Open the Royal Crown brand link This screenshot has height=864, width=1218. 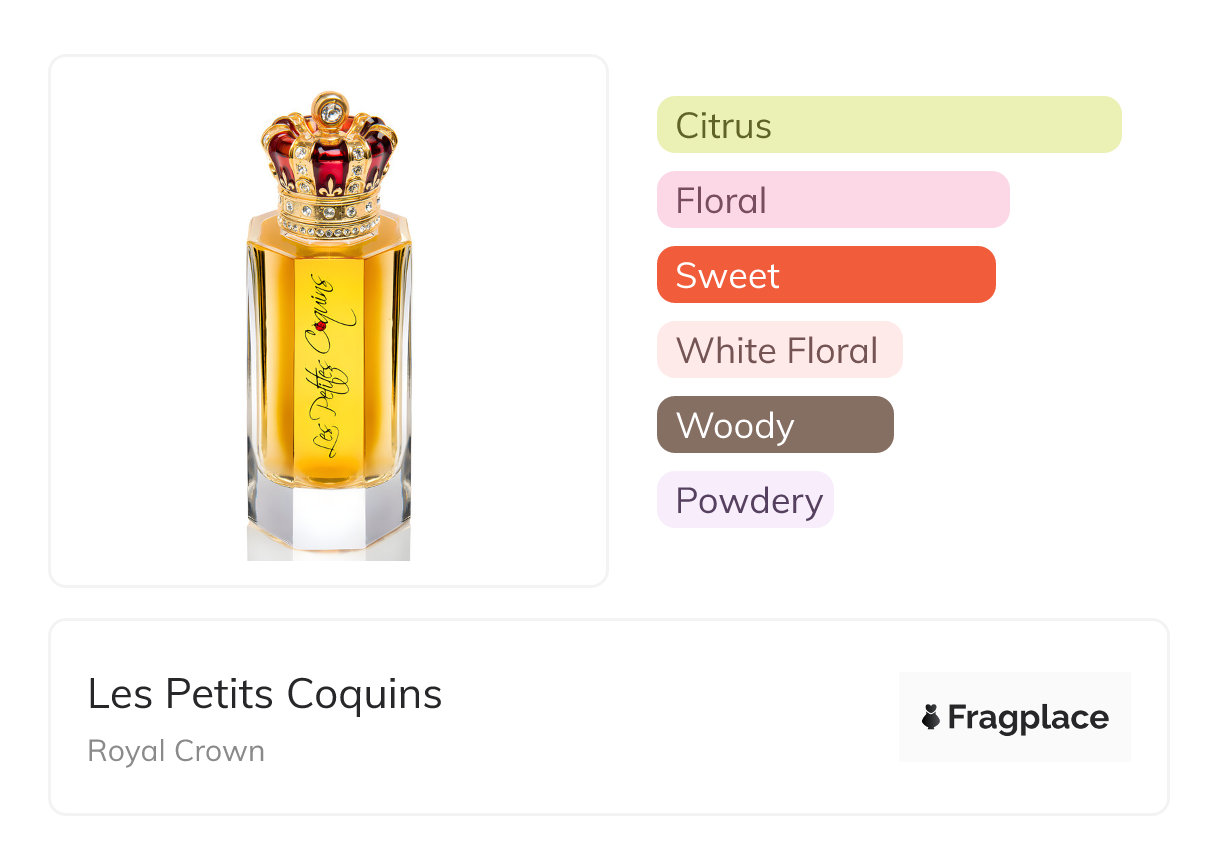176,751
